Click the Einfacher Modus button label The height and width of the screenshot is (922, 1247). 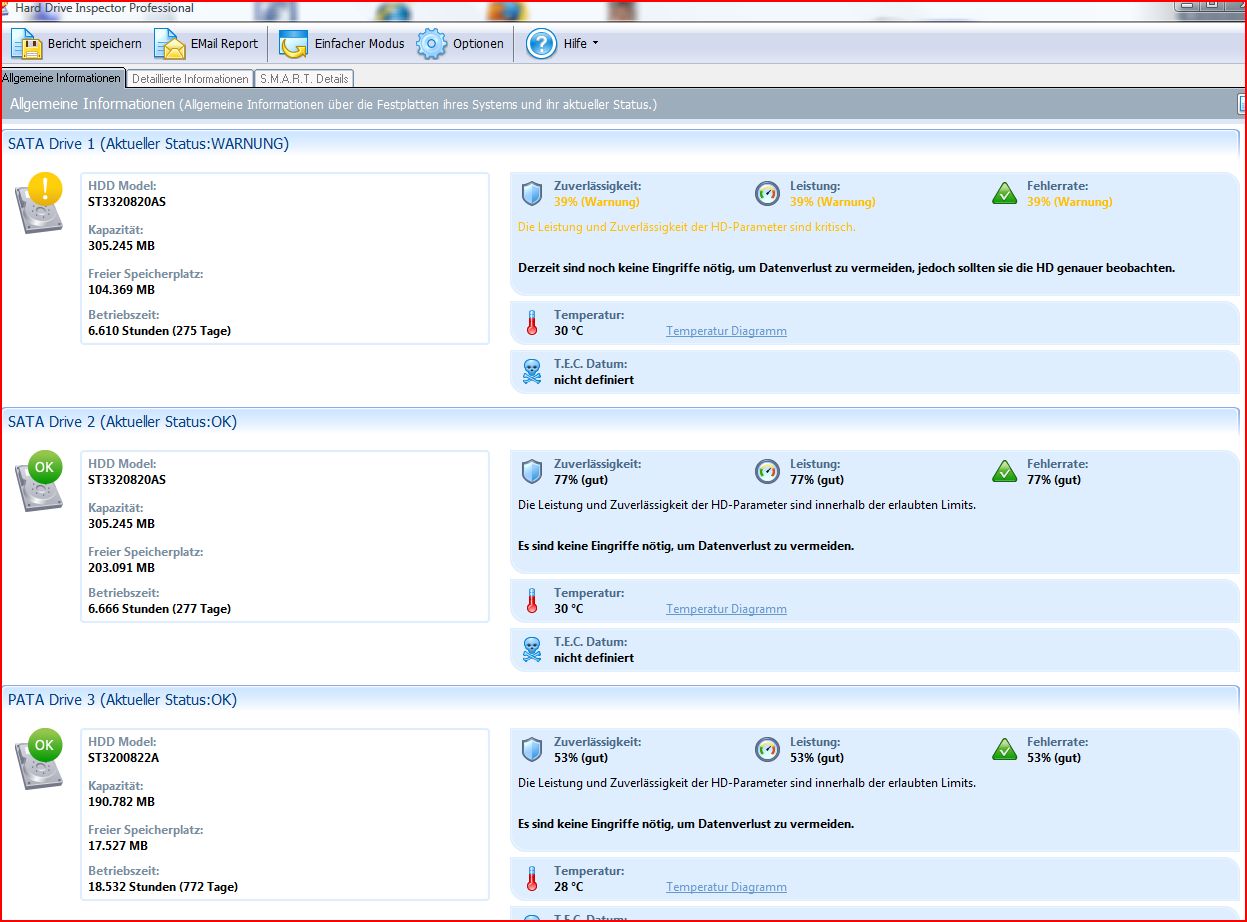(360, 44)
